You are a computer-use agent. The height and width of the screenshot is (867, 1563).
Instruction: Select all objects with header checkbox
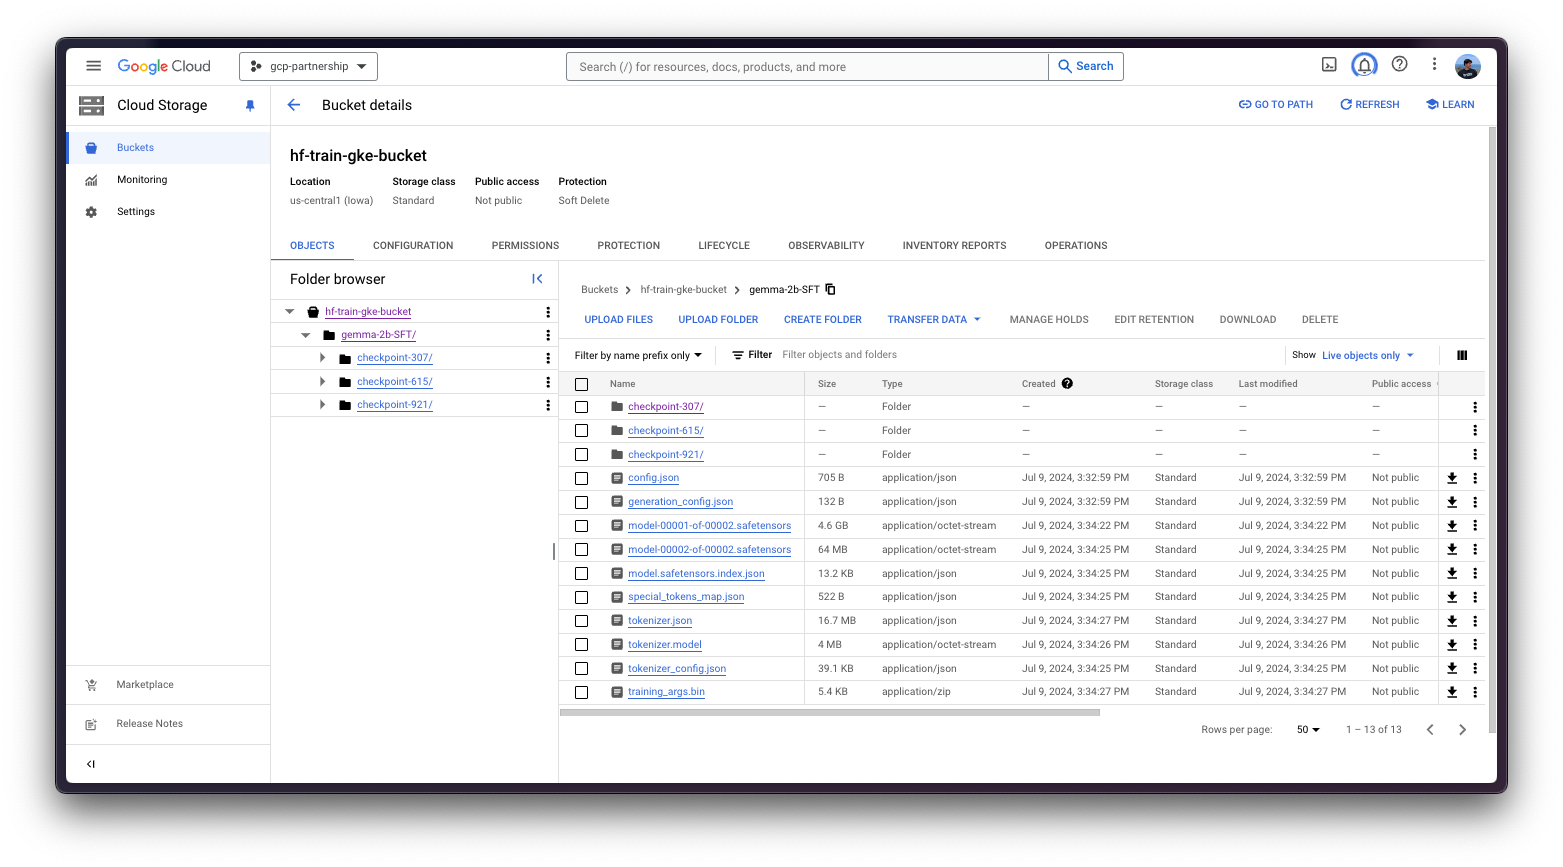coord(581,384)
